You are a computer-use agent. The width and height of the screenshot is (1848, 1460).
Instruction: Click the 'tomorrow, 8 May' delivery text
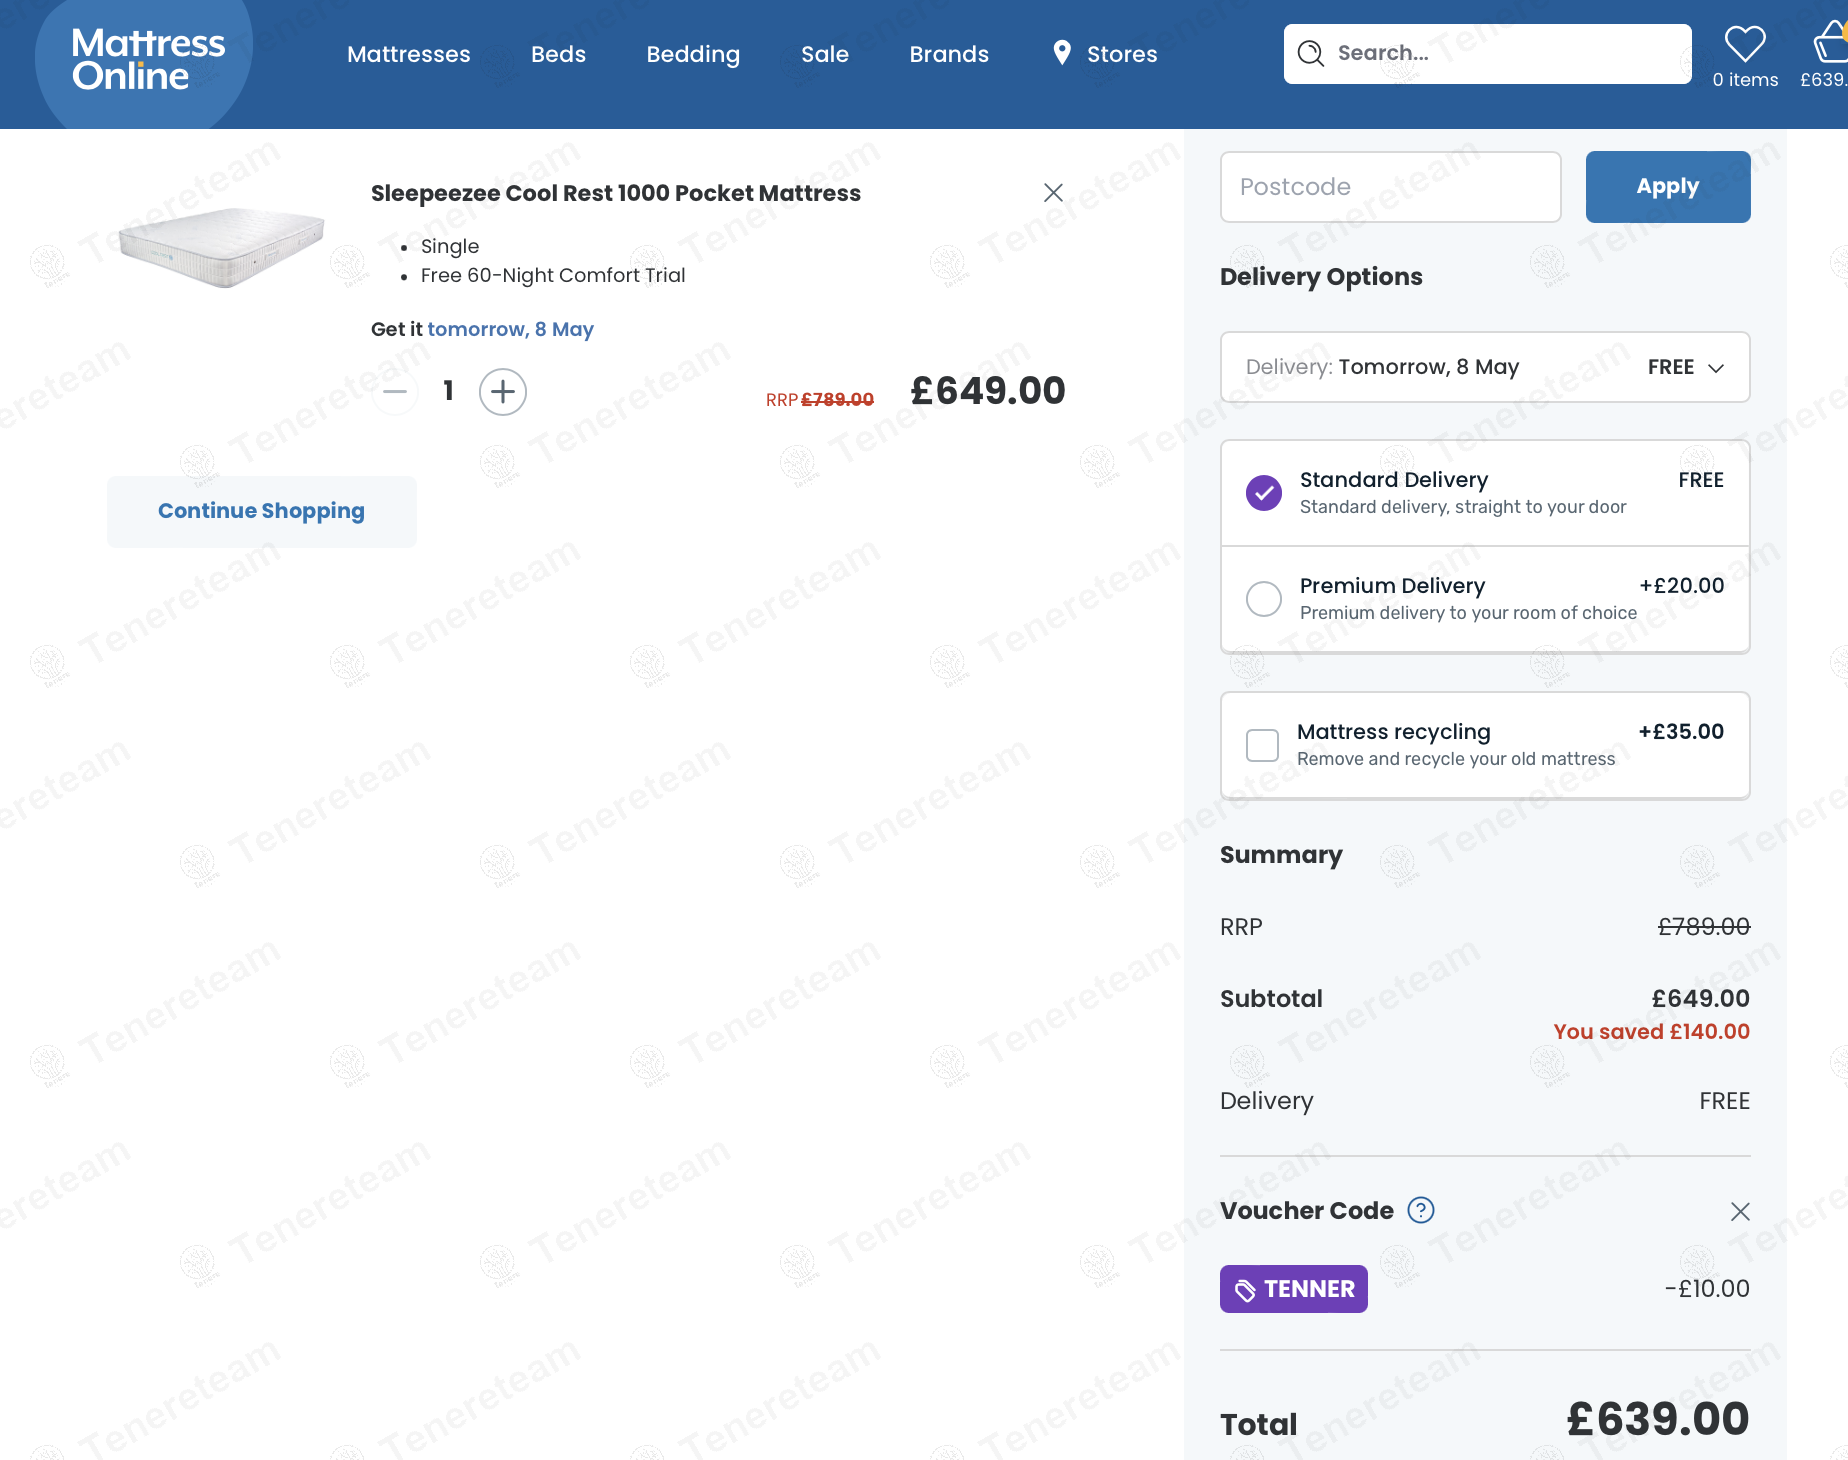510,329
